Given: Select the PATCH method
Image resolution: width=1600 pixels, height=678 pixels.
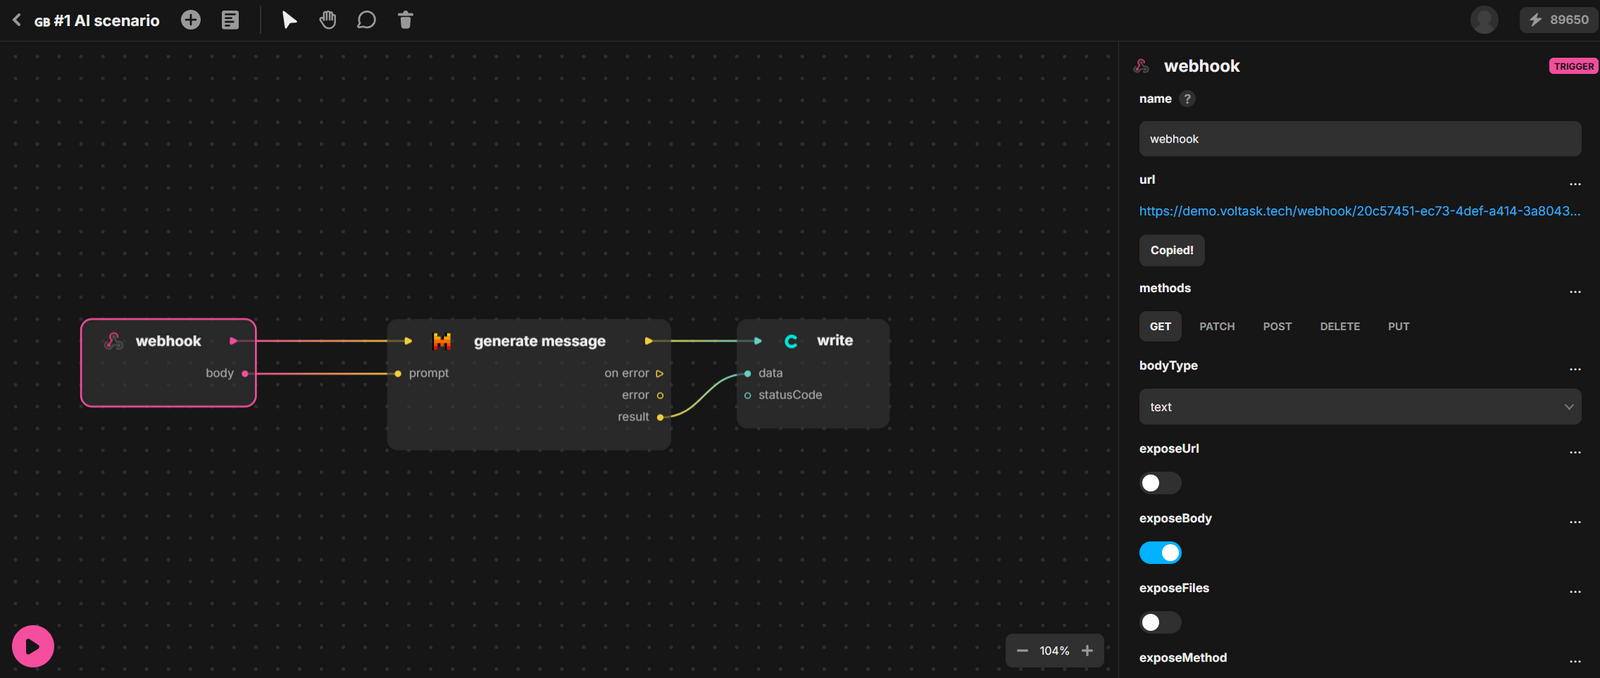Looking at the screenshot, I should (1217, 327).
